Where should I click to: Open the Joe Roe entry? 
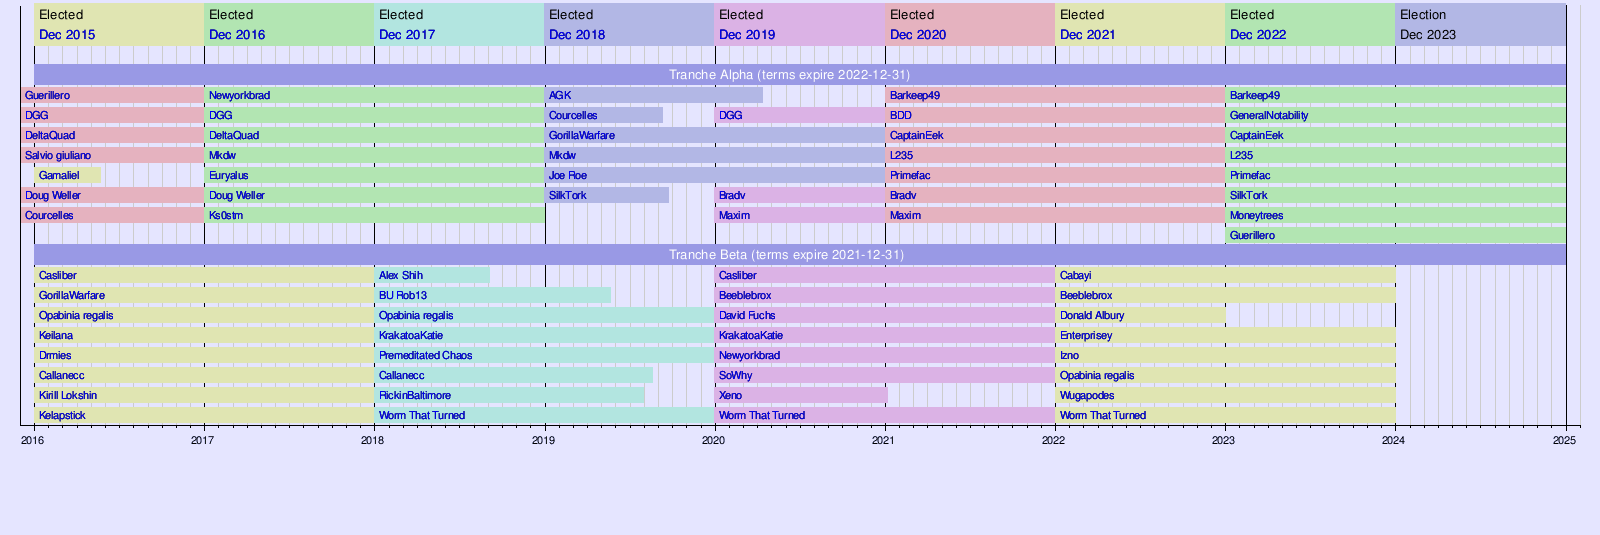tap(568, 176)
